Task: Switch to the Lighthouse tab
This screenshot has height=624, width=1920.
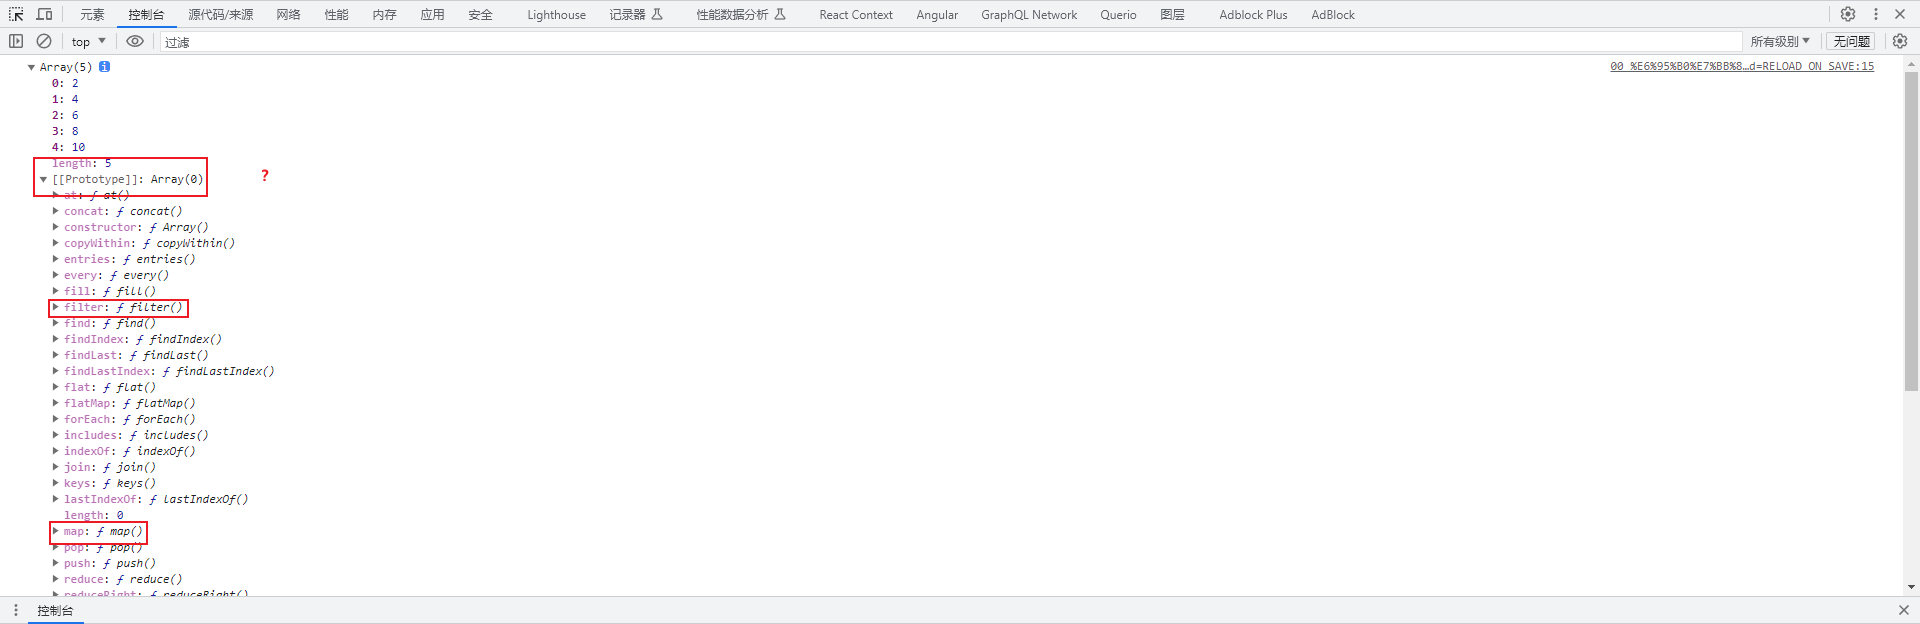Action: (x=556, y=14)
